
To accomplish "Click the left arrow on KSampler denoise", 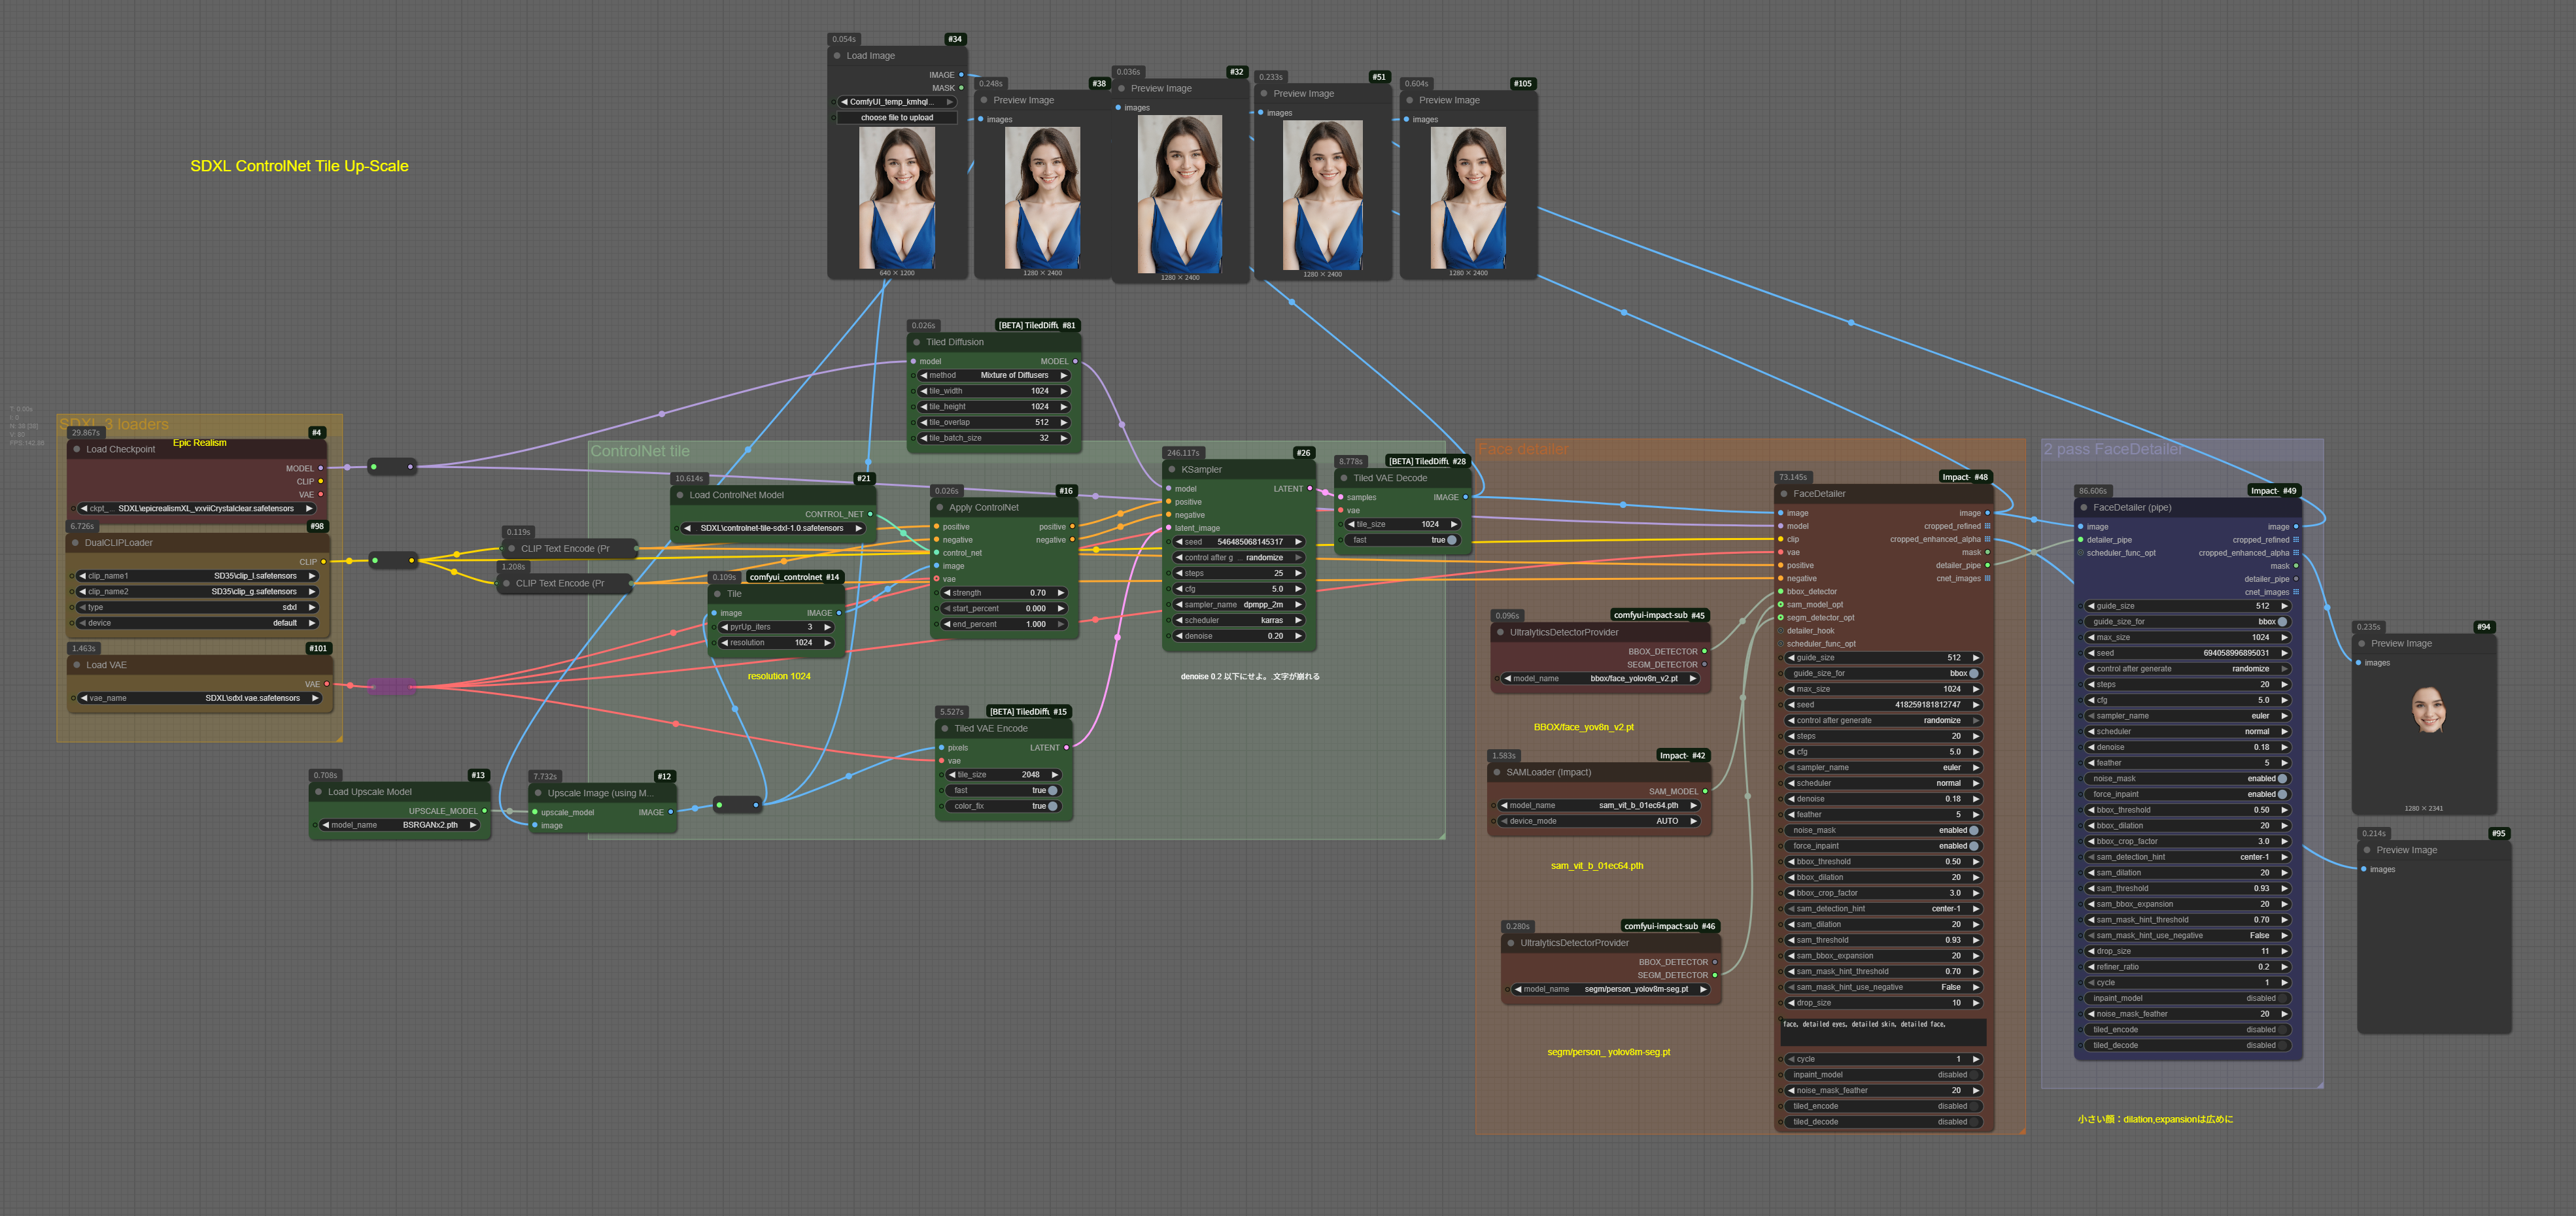I will (1179, 636).
